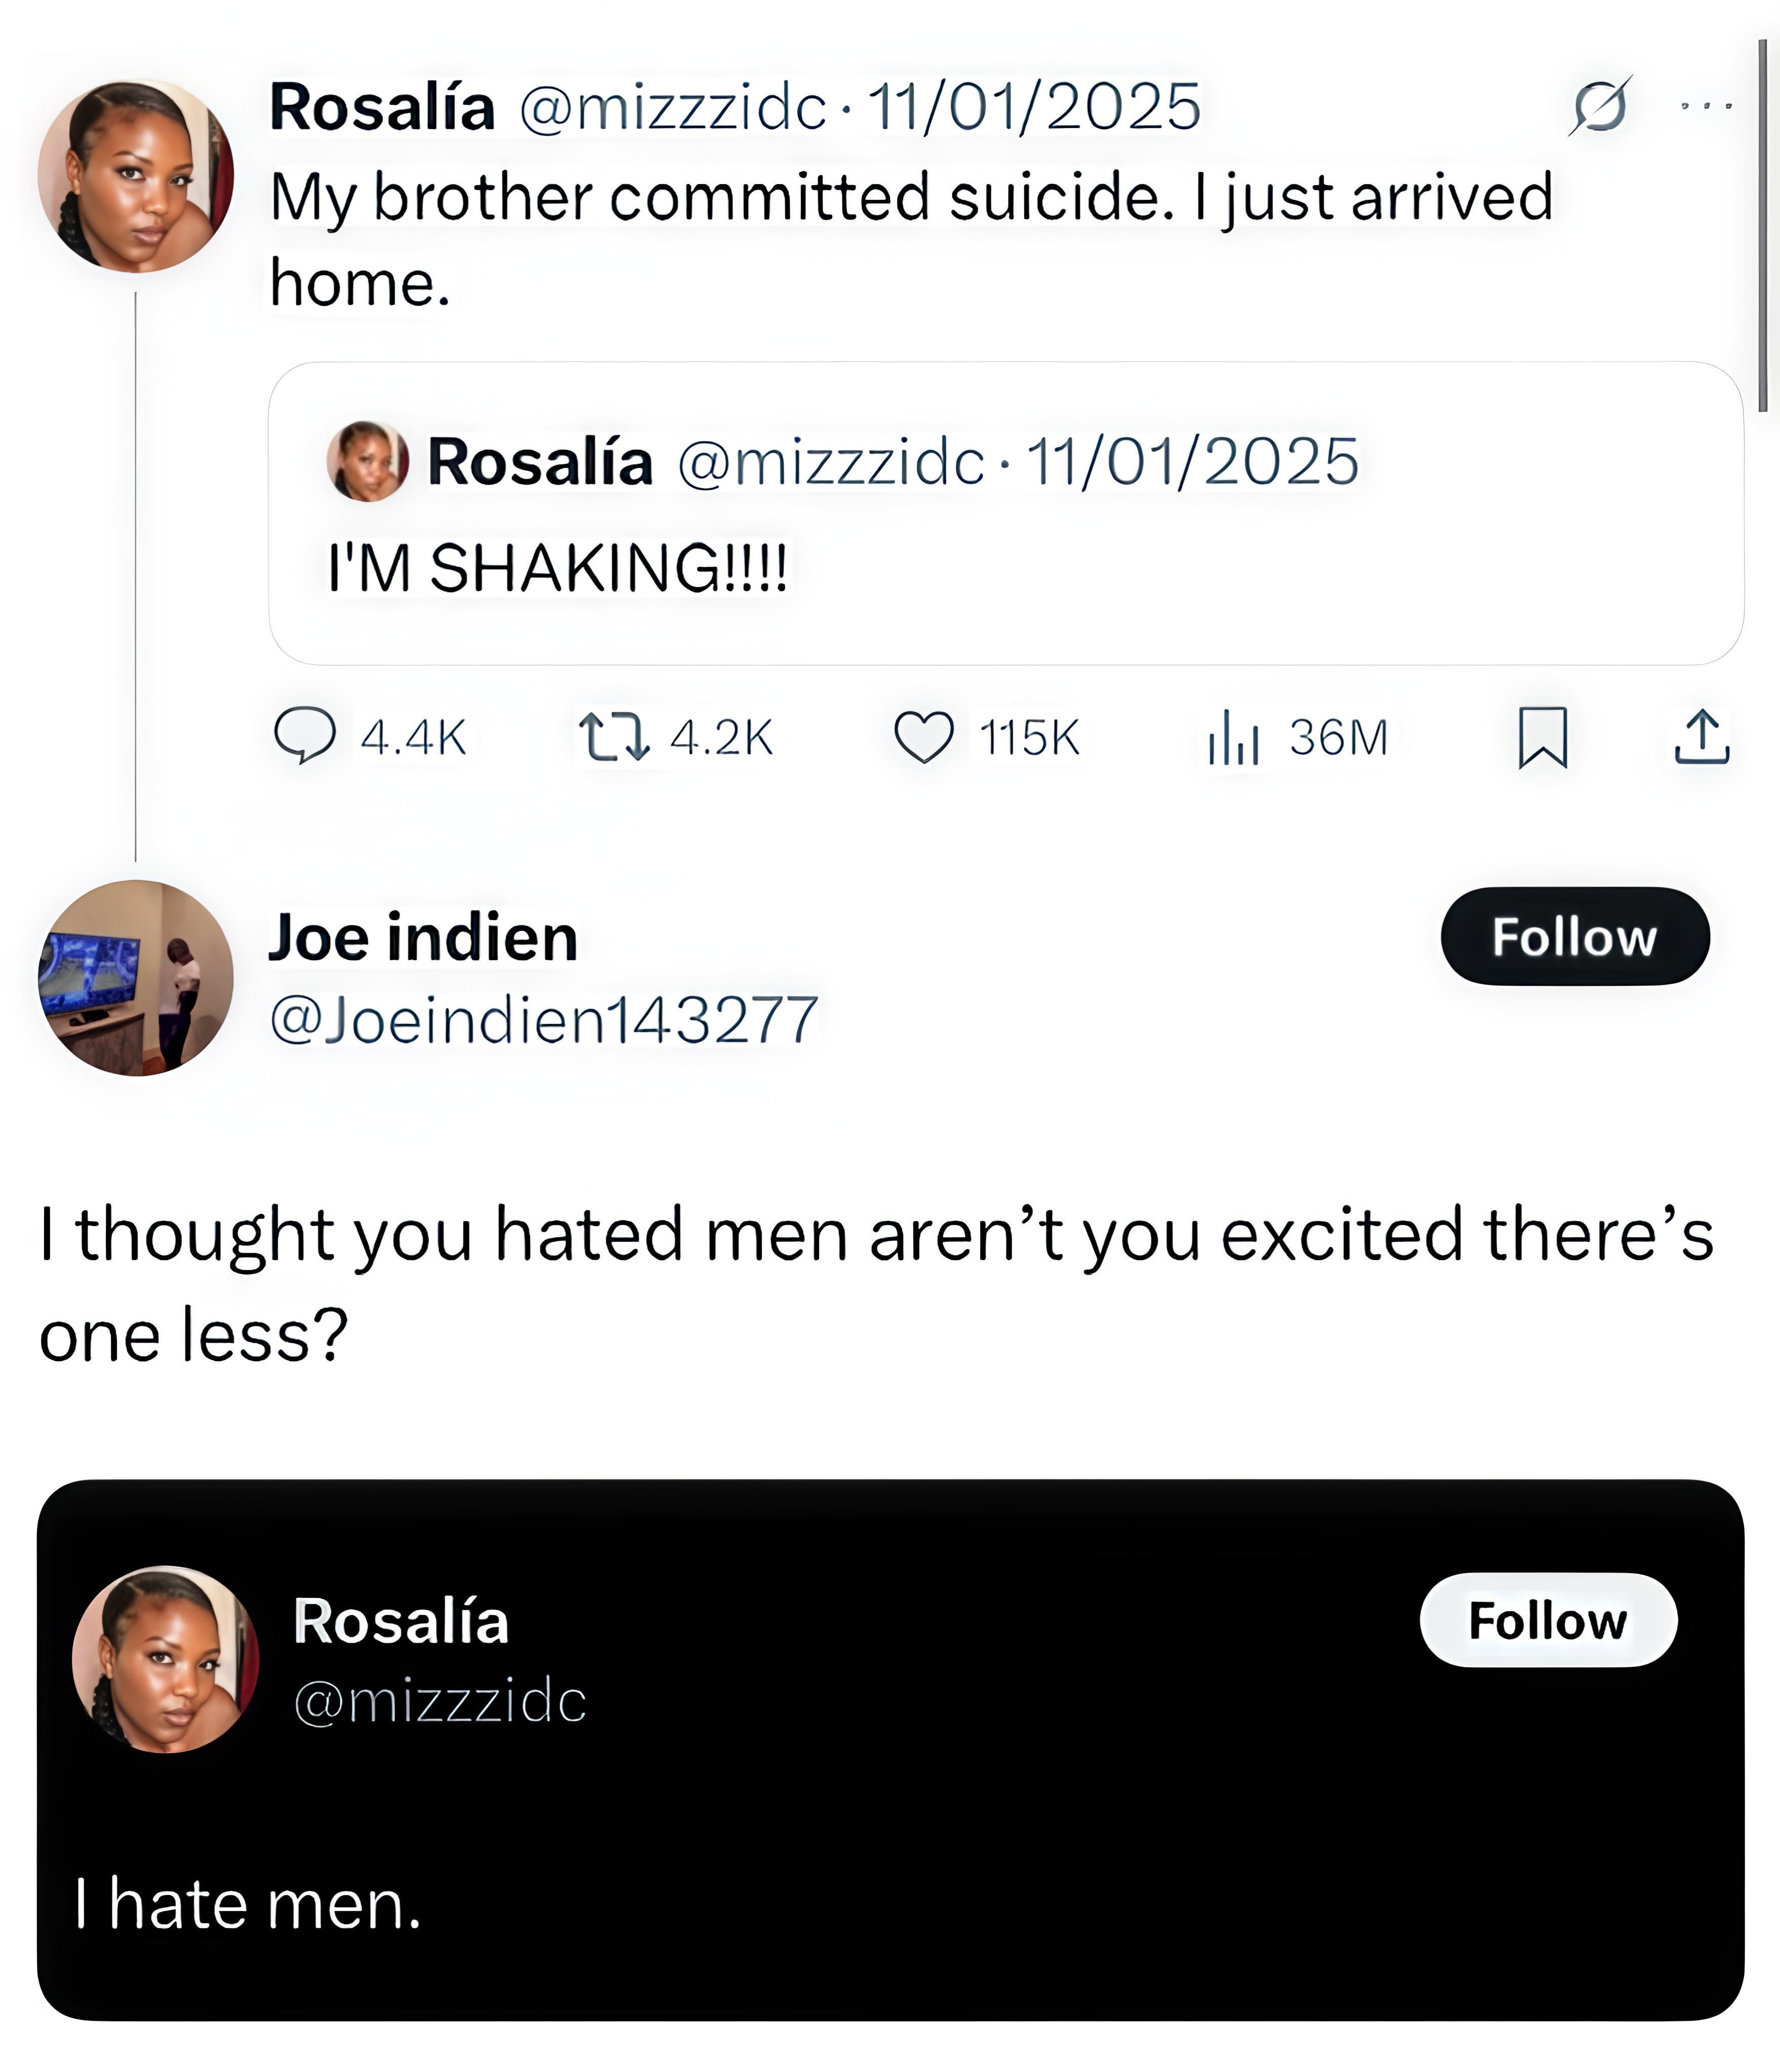Open the three-dot more options menu
1780x2072 pixels.
click(x=1706, y=105)
